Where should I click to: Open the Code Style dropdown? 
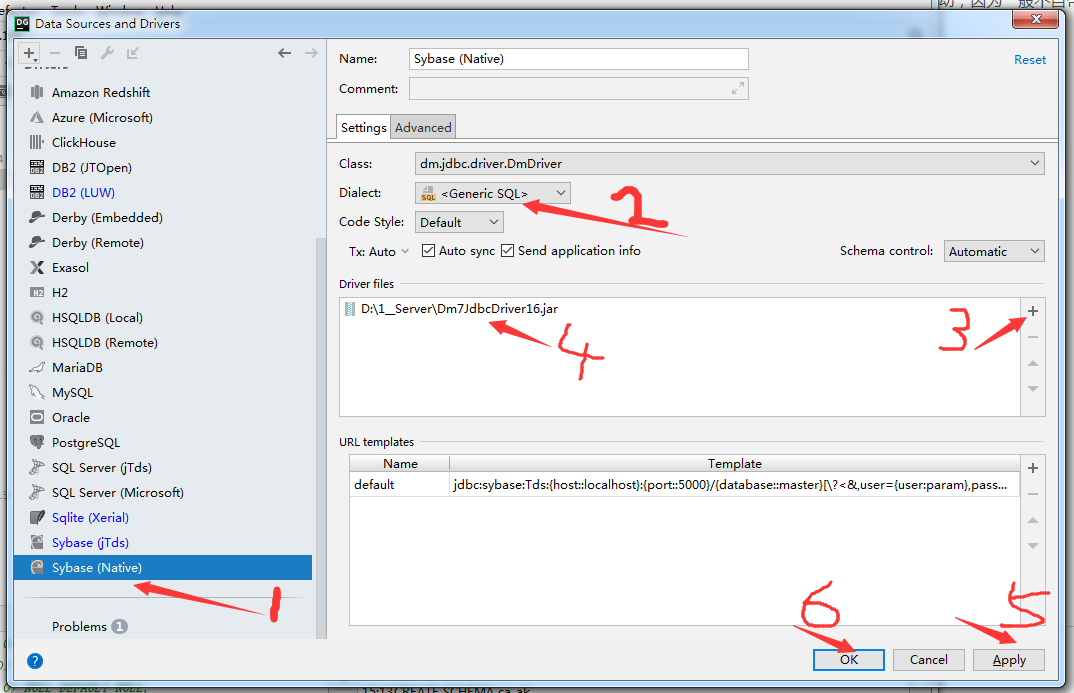tap(459, 223)
